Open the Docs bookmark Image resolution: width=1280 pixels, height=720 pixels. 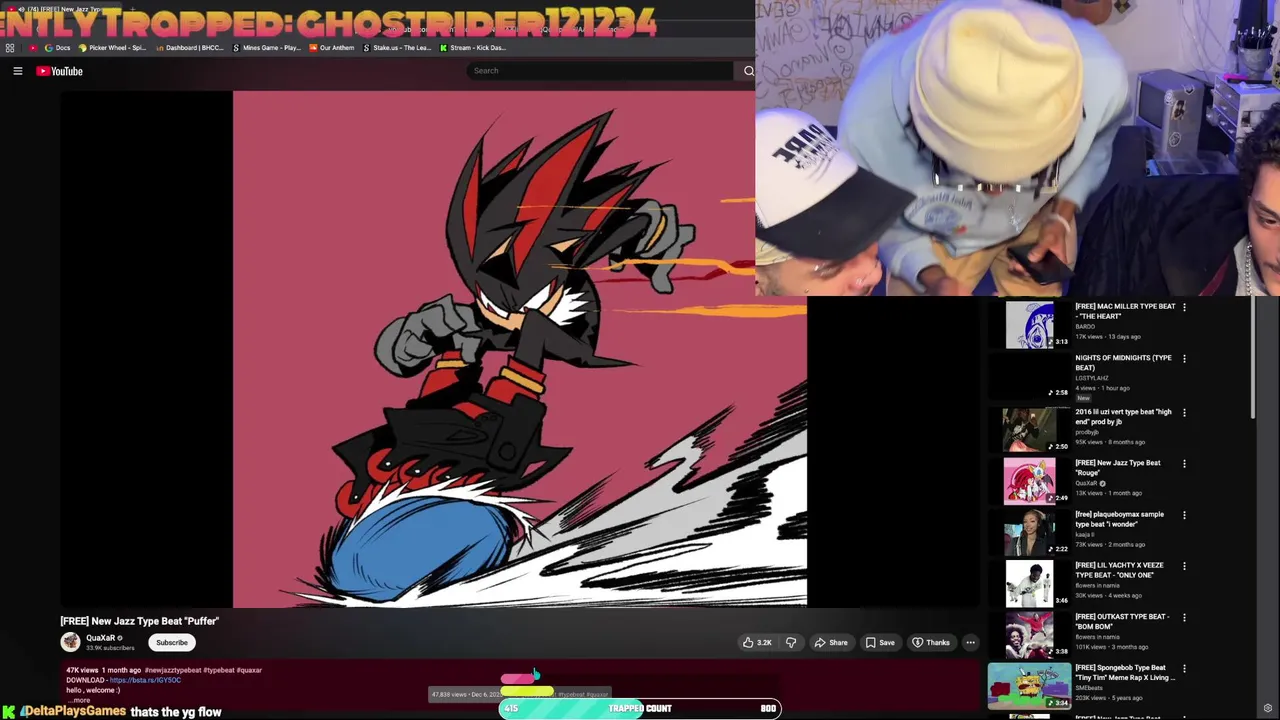coord(57,48)
